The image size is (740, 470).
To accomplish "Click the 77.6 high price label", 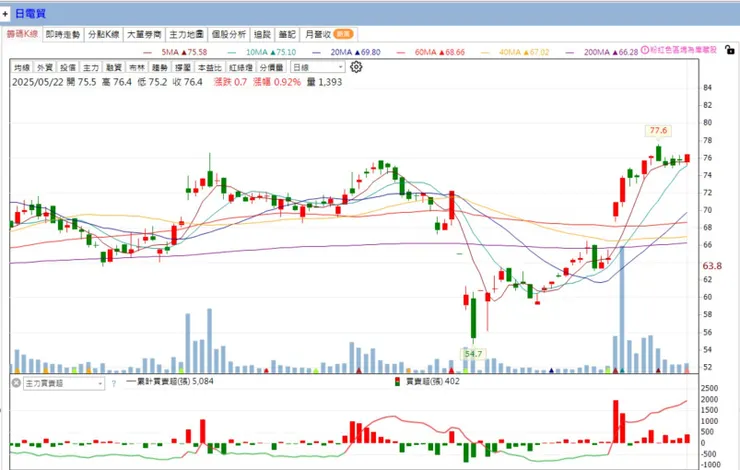I will click(x=658, y=131).
